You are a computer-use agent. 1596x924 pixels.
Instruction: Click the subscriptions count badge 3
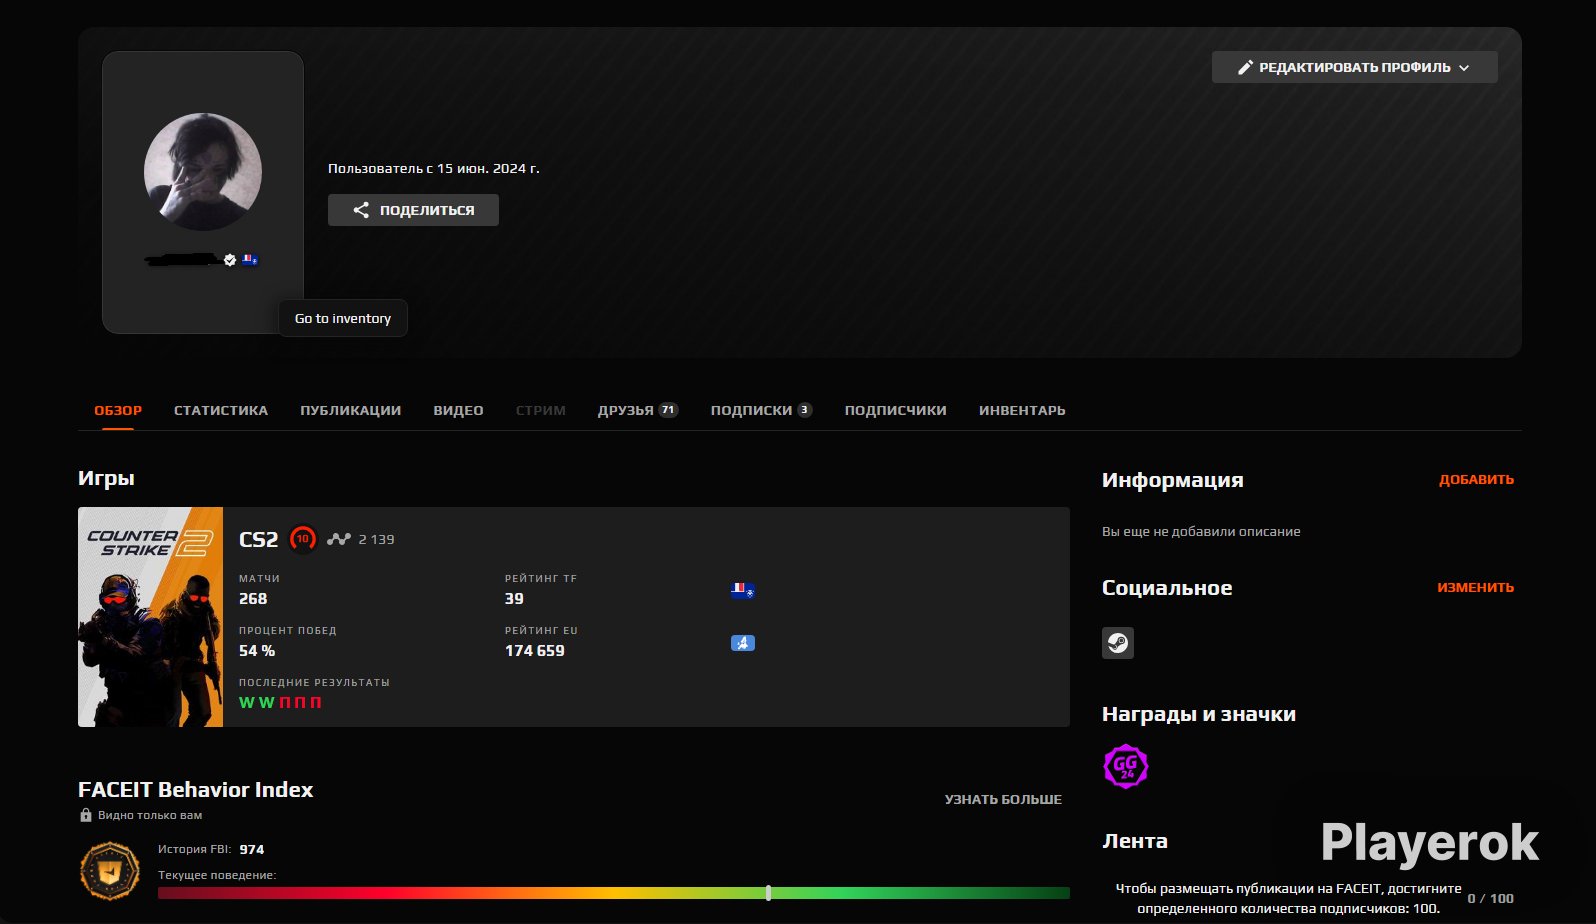pos(804,410)
